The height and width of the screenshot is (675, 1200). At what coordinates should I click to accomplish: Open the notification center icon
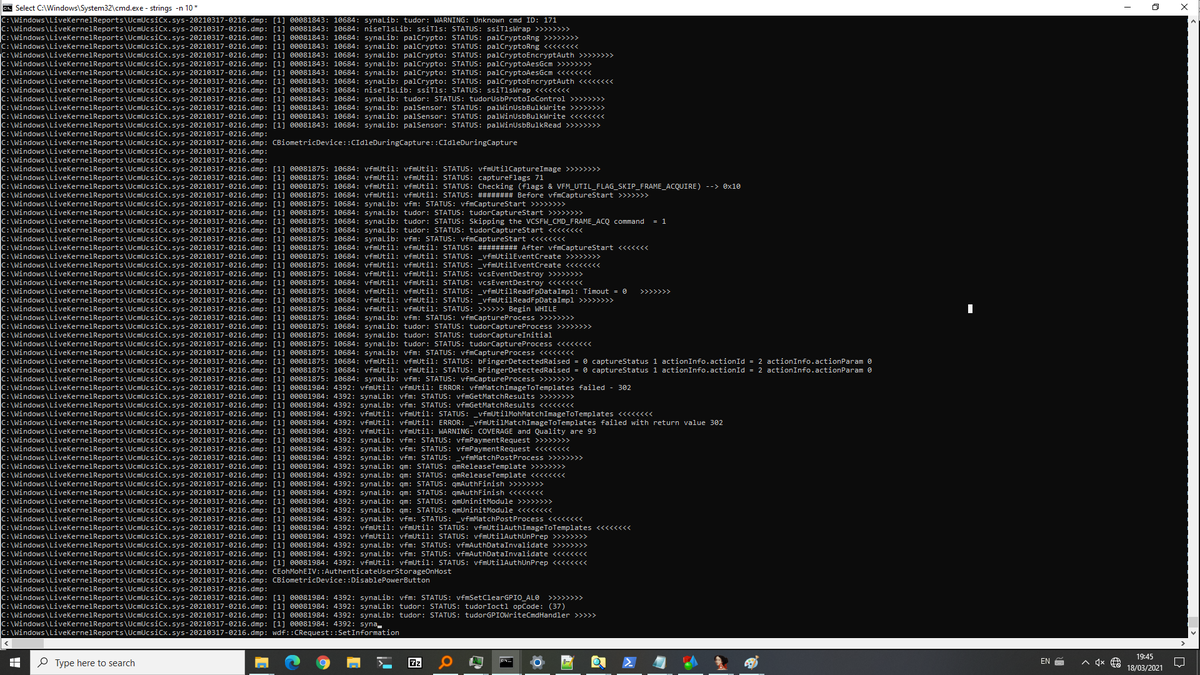point(1179,663)
